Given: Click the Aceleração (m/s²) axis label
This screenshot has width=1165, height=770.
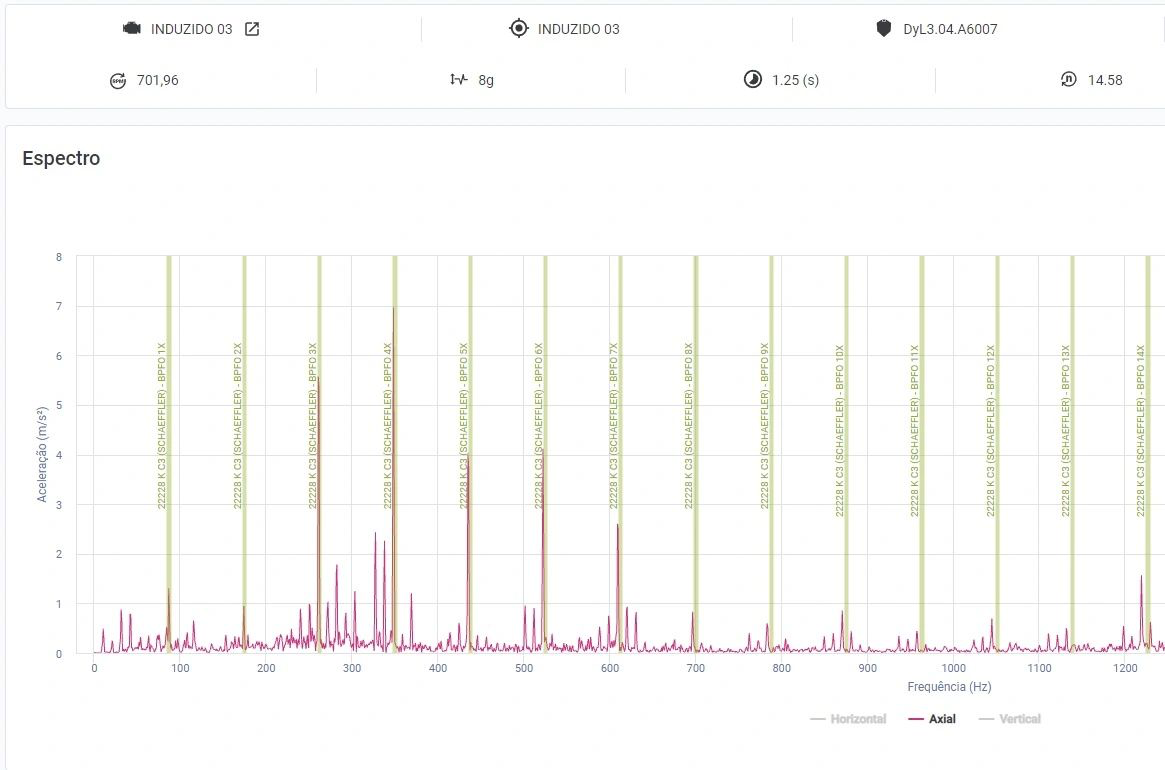Looking at the screenshot, I should coord(42,454).
